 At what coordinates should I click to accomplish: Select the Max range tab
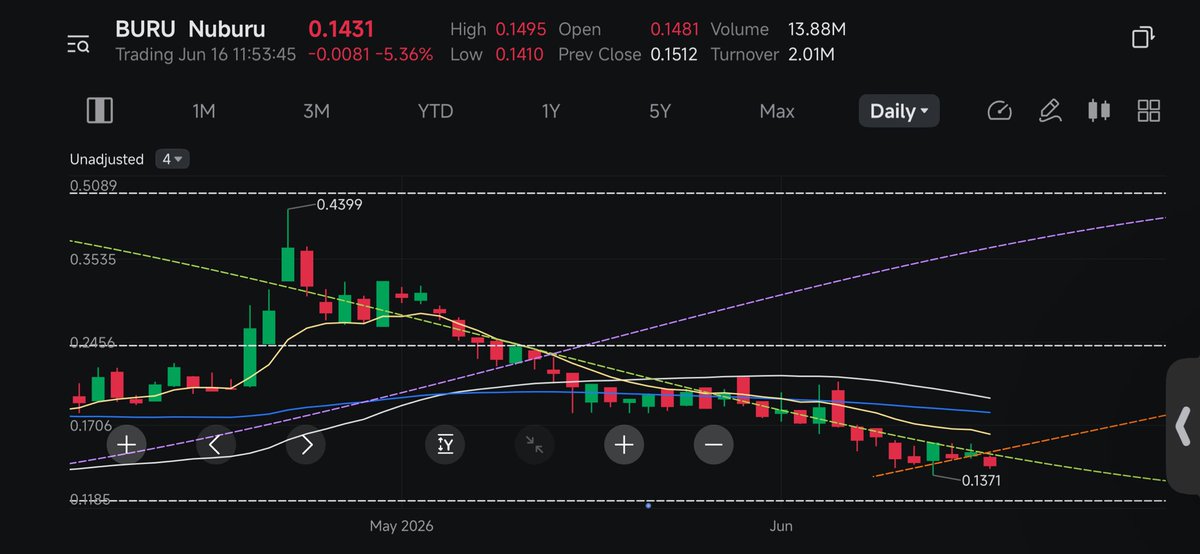tap(777, 111)
